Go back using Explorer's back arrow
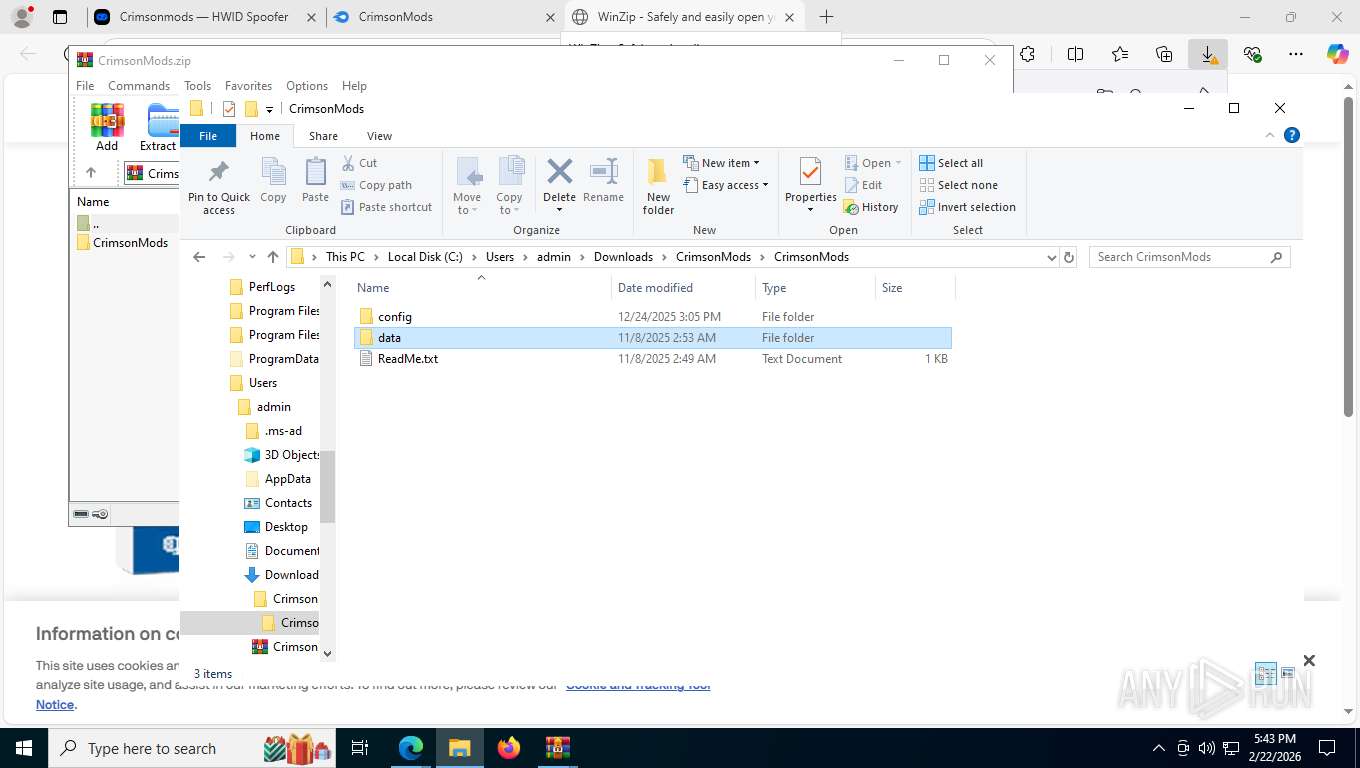Screen dimensions: 1360x768 click(x=199, y=257)
